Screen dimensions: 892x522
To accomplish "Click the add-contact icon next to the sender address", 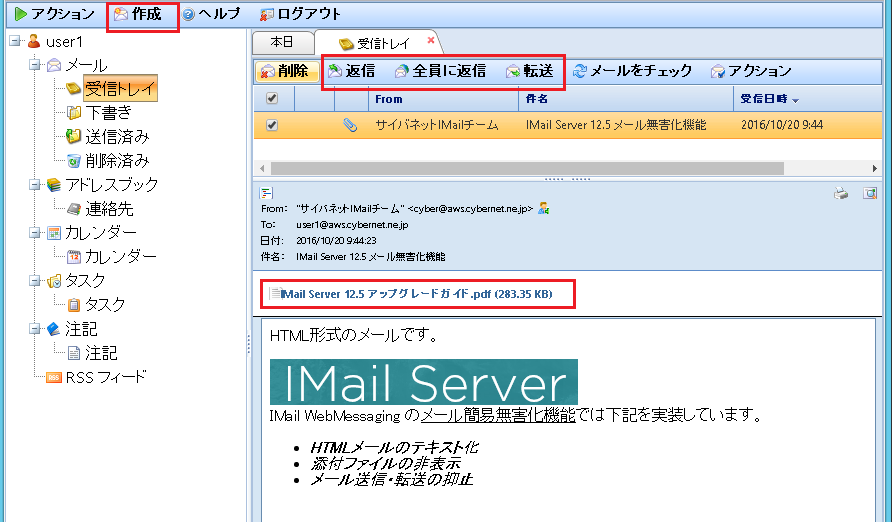I will click(x=544, y=209).
